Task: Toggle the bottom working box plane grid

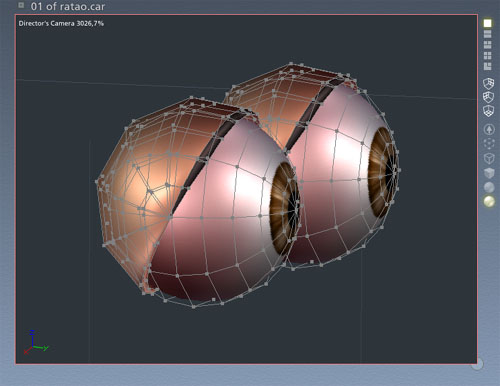Action: coord(488,111)
